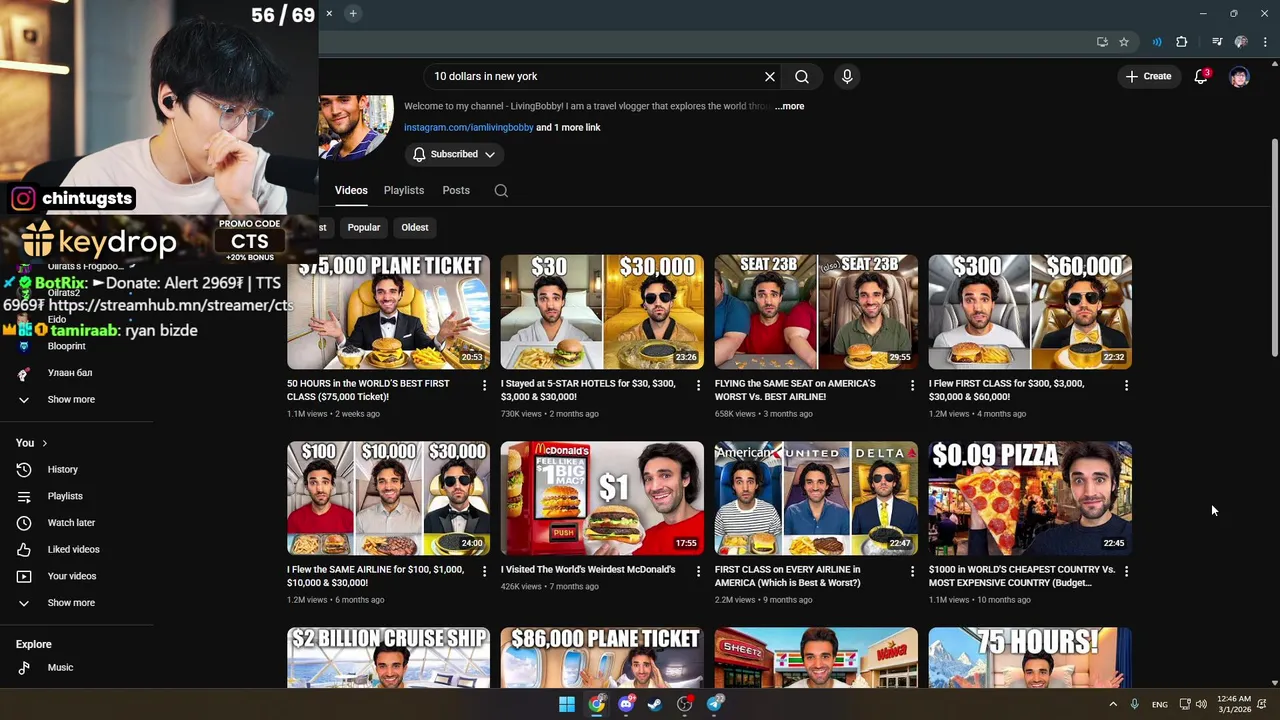The height and width of the screenshot is (720, 1280).
Task: Open Liked videos in the sidebar
Action: pos(76,549)
